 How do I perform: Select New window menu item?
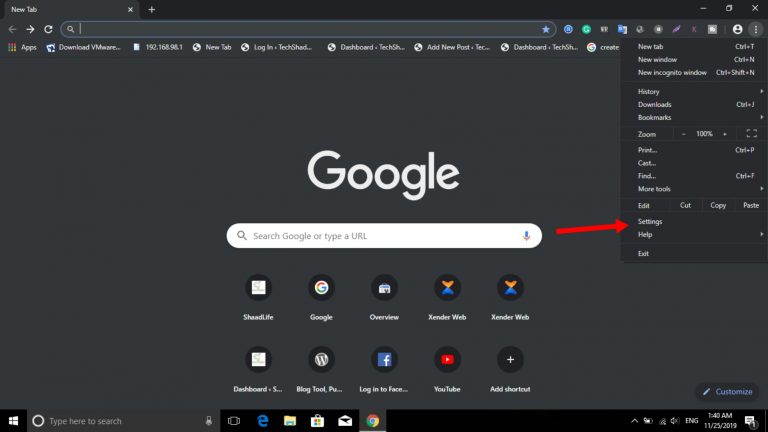tap(695, 59)
